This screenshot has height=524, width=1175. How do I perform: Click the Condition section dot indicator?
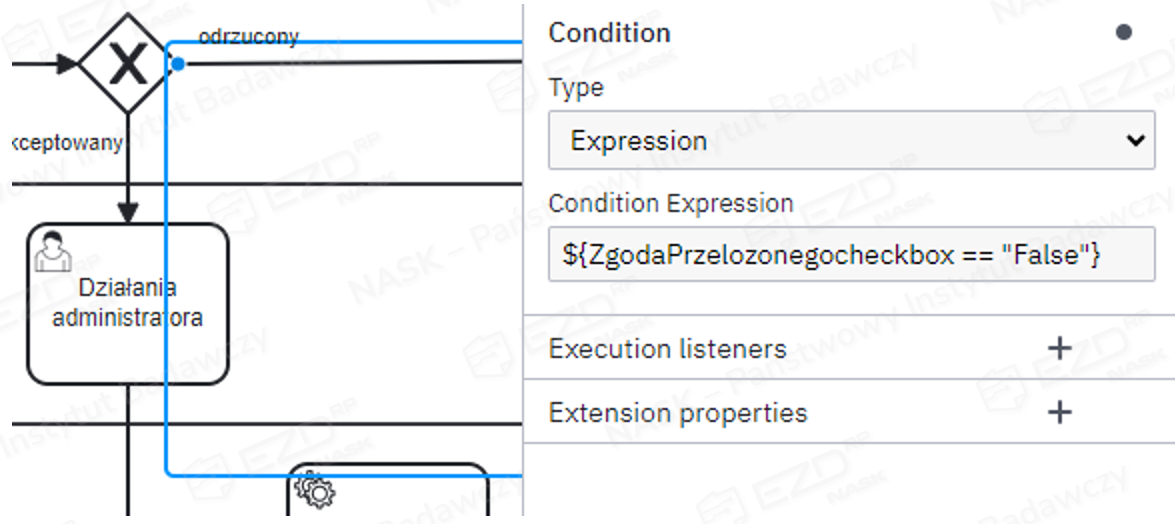click(1123, 33)
